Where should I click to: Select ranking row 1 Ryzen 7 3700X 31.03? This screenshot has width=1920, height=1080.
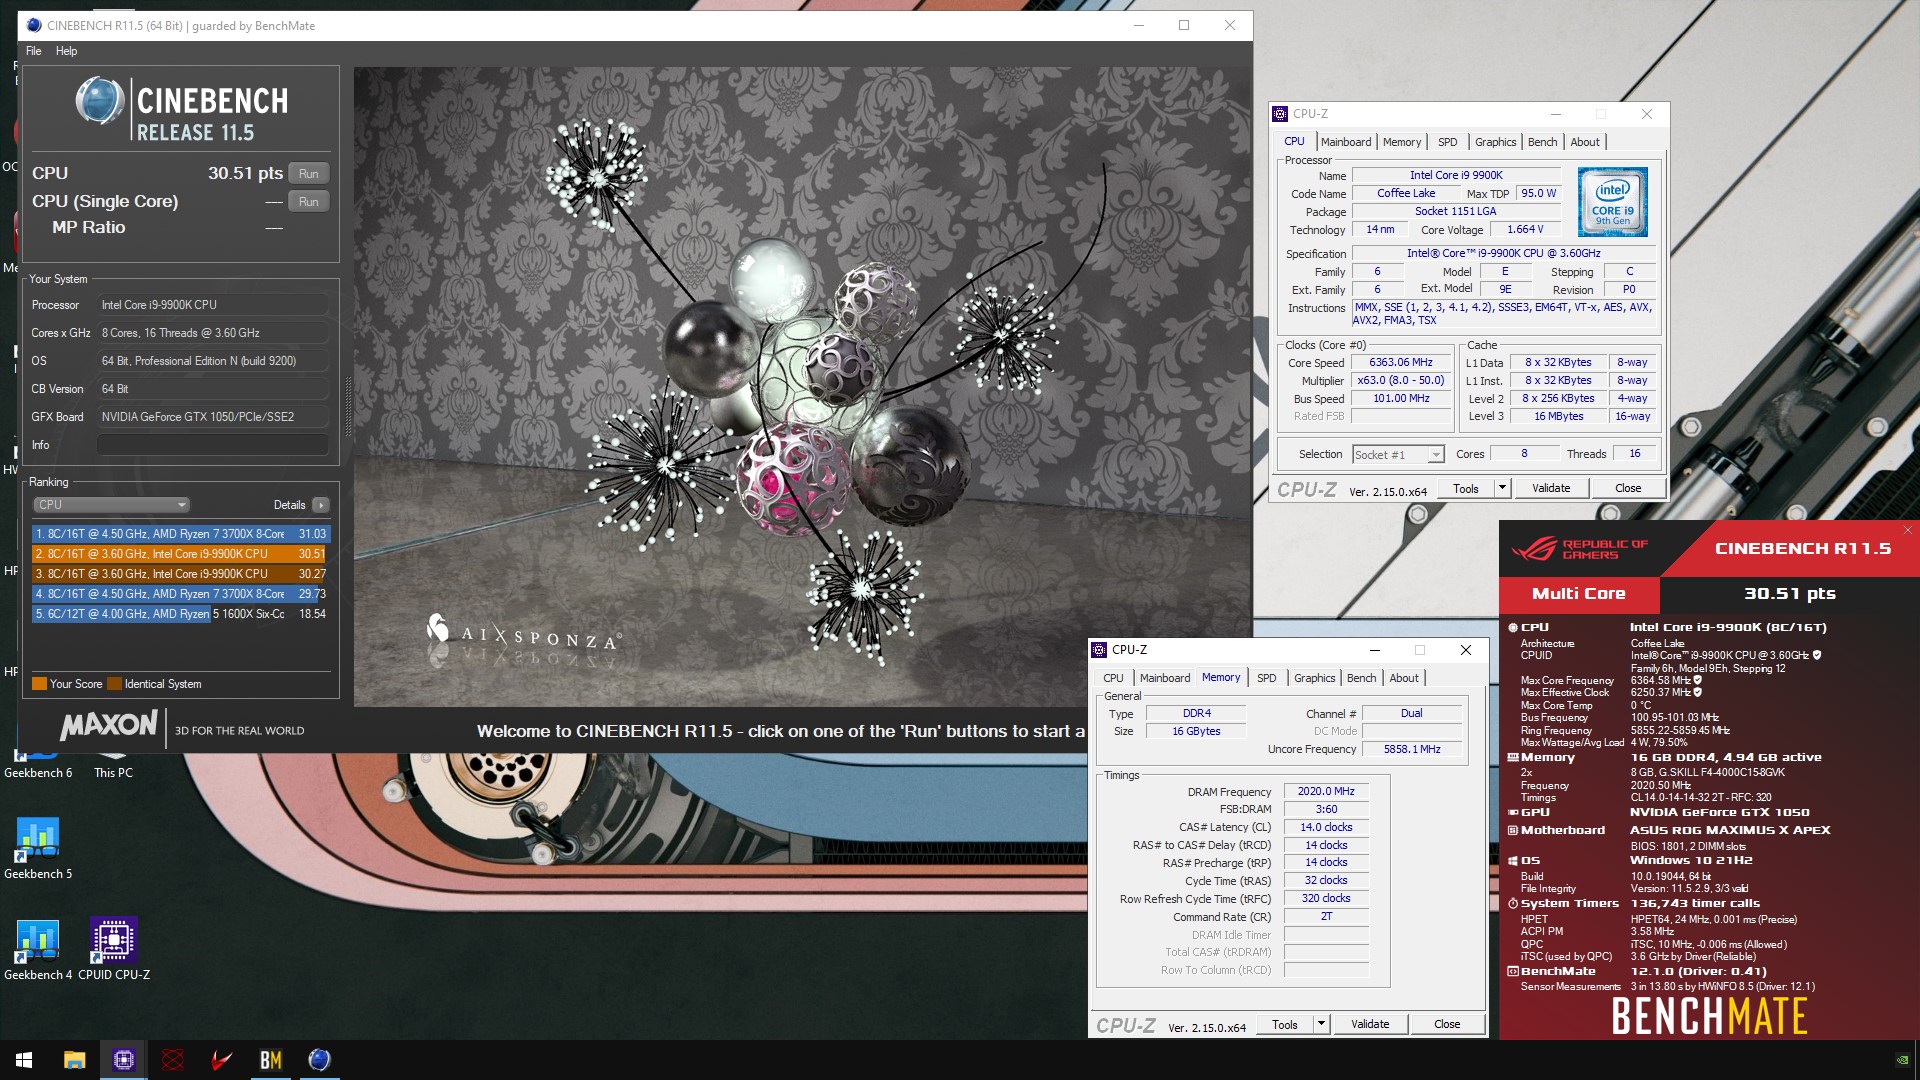point(180,534)
